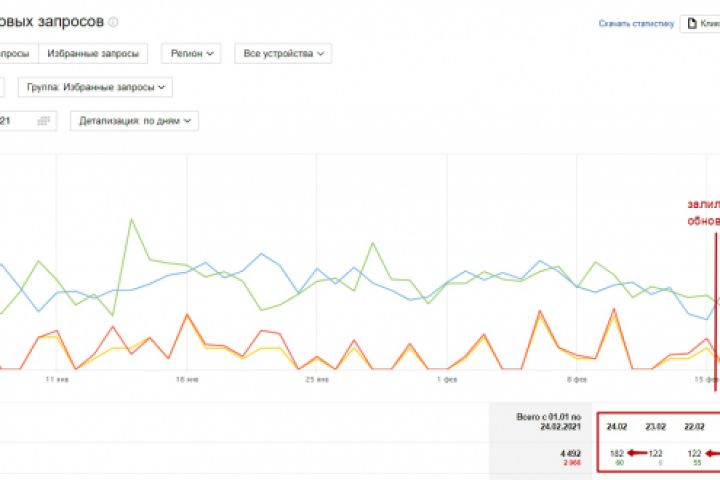Click the document icon in the top-right button
This screenshot has height=480, width=720.
[x=692, y=23]
